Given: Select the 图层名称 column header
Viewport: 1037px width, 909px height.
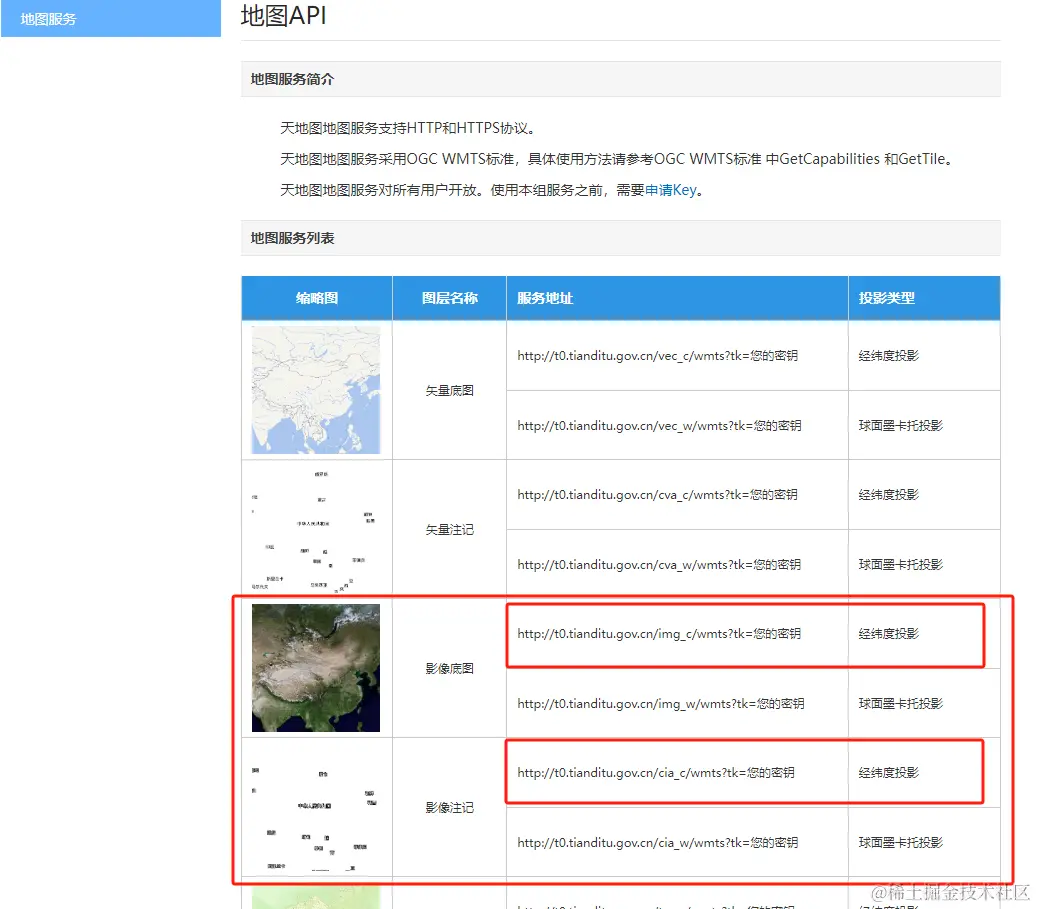Looking at the screenshot, I should [x=449, y=298].
